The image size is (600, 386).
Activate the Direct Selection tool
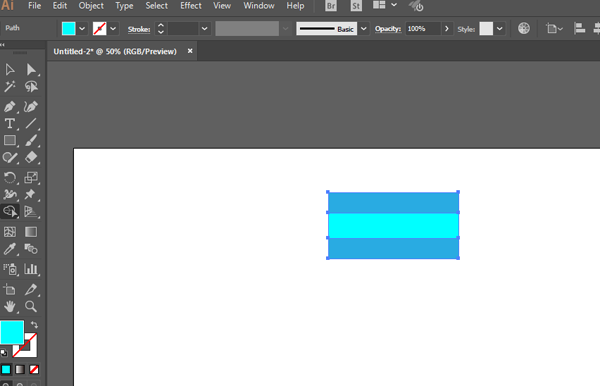pos(31,70)
